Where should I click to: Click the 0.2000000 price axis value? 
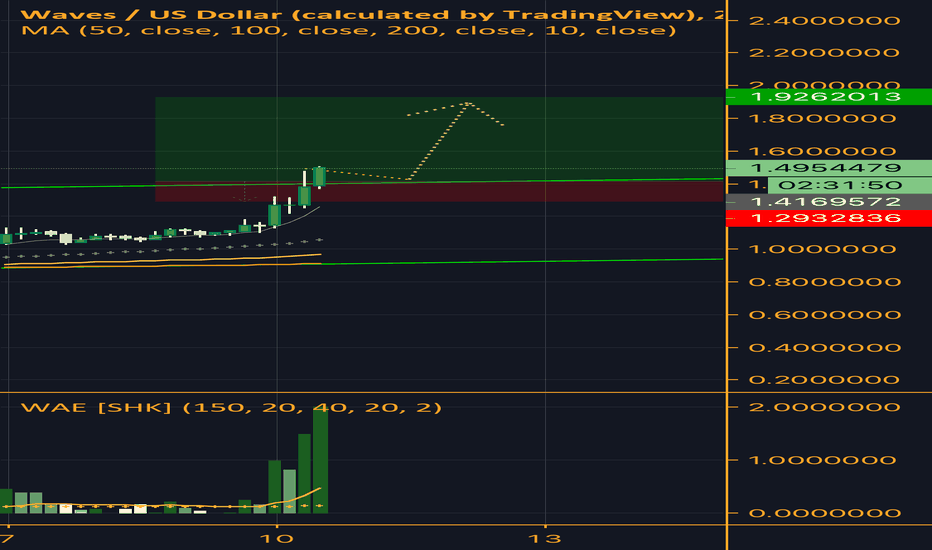pos(824,379)
